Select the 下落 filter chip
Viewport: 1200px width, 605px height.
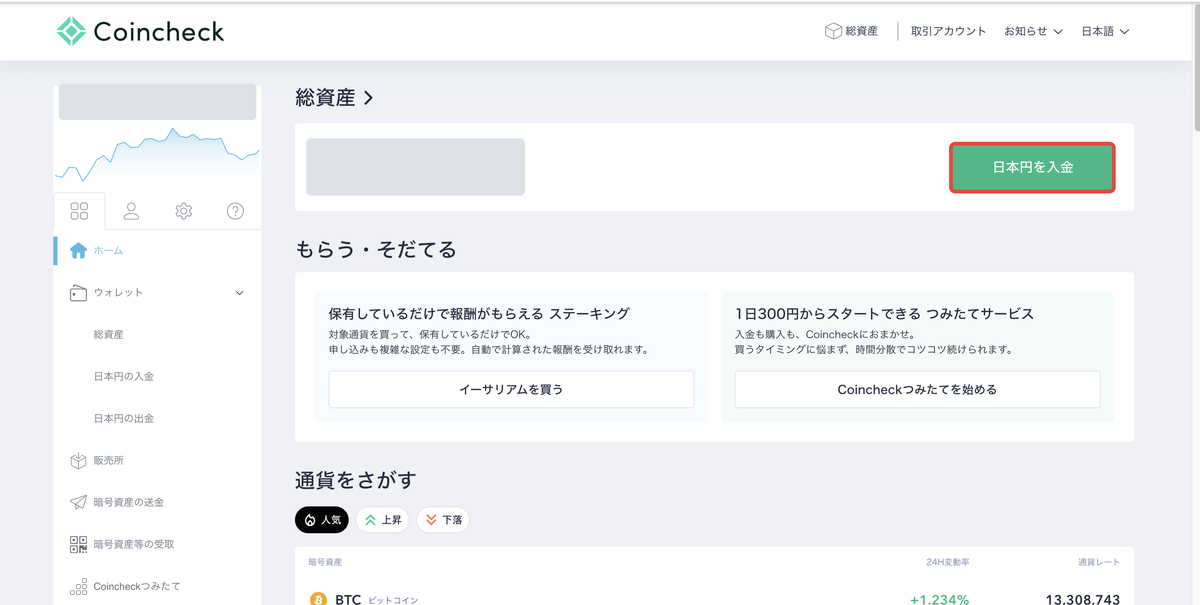(x=443, y=520)
